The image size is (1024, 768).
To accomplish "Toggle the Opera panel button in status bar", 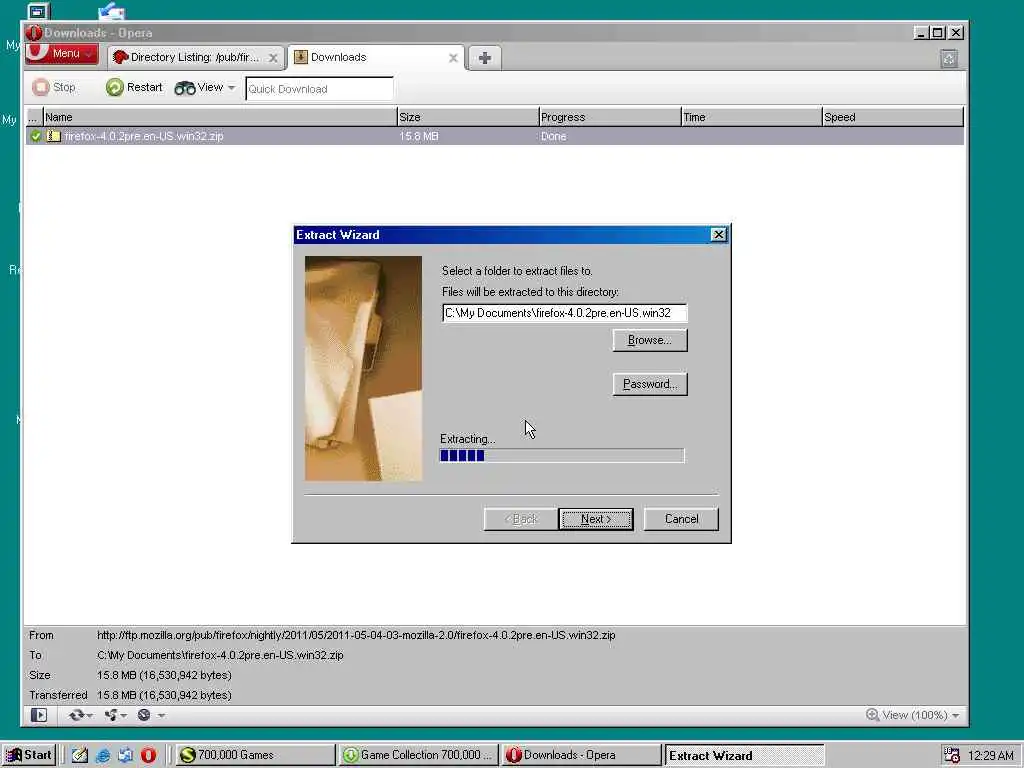I will coord(39,715).
